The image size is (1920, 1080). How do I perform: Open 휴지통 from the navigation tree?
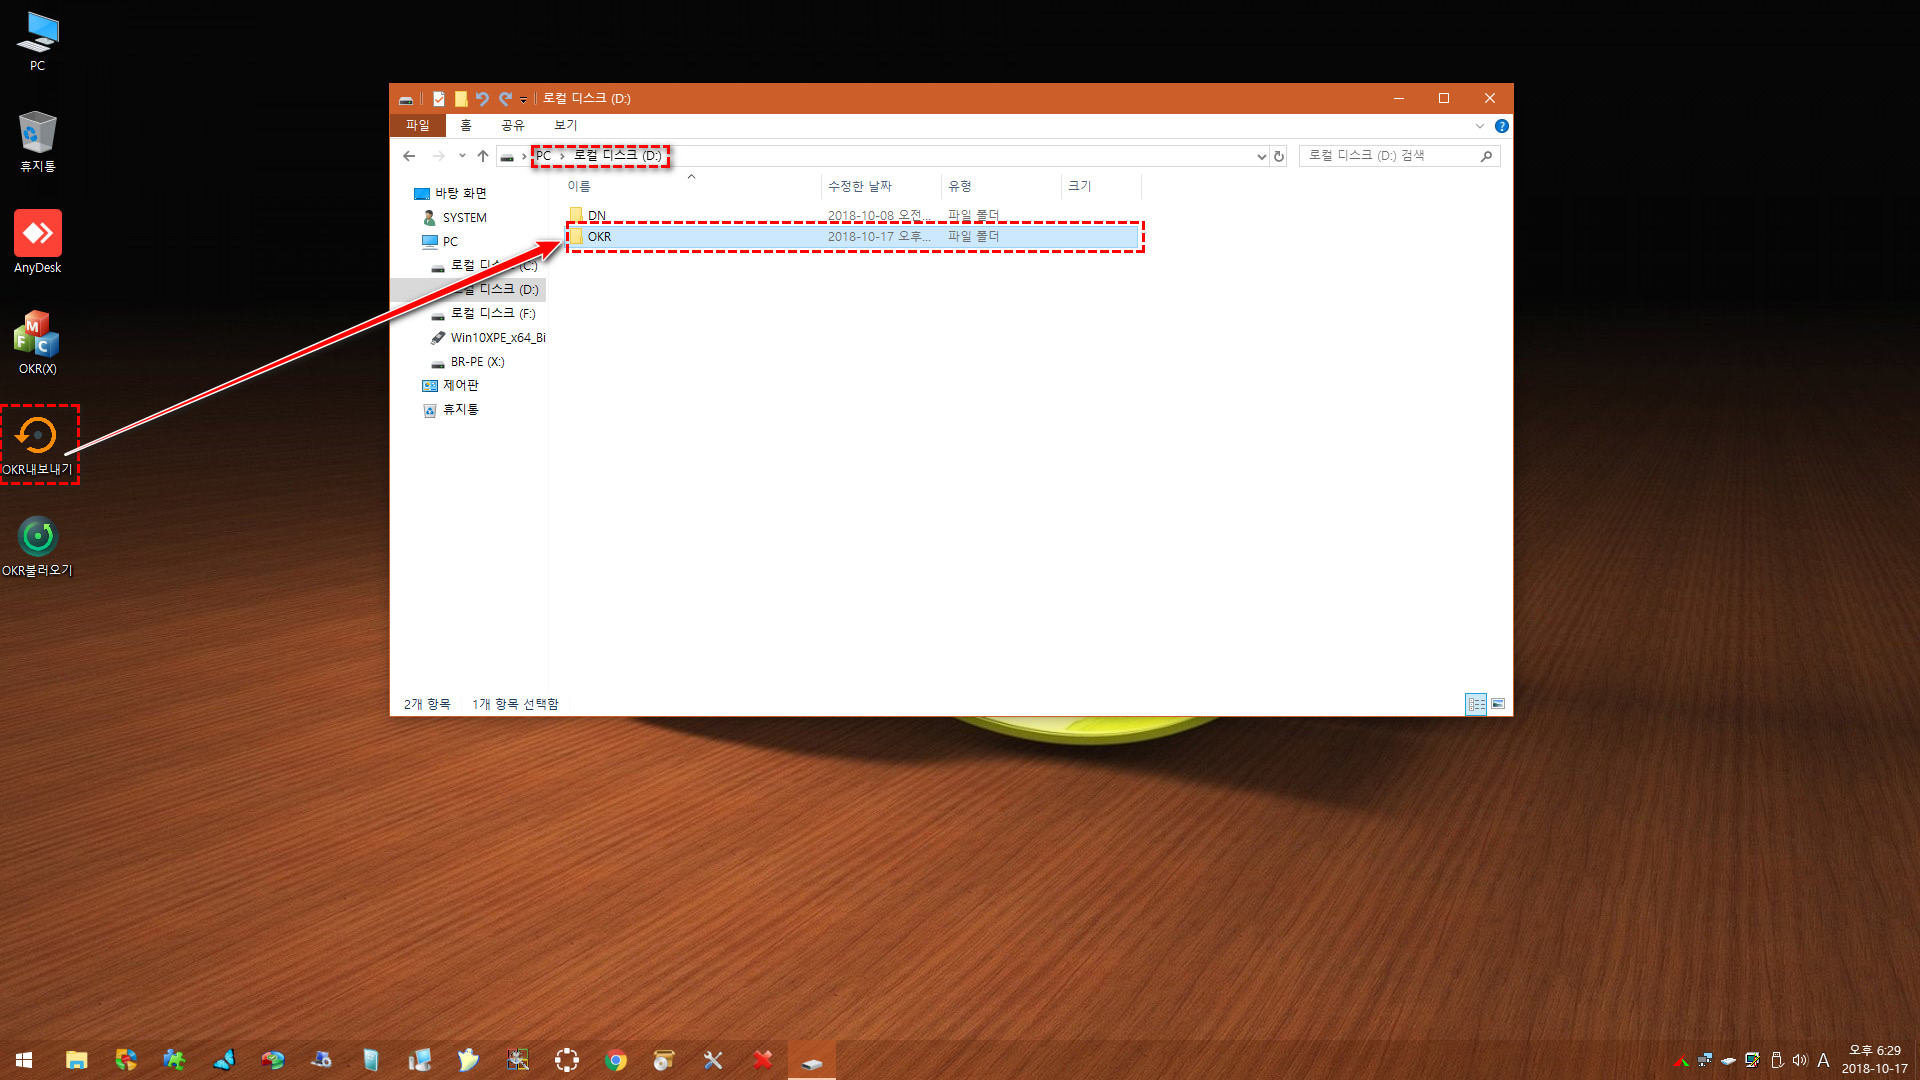(x=451, y=409)
